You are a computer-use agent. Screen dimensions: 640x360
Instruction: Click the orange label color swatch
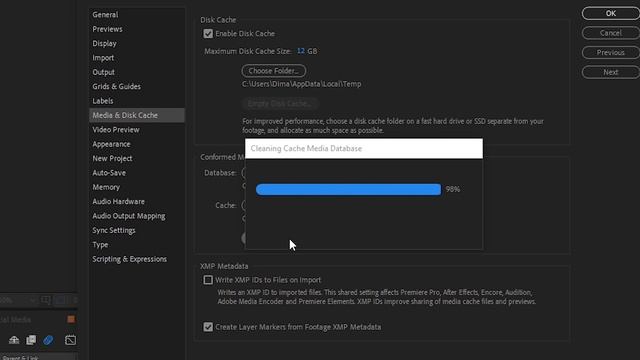point(71,319)
